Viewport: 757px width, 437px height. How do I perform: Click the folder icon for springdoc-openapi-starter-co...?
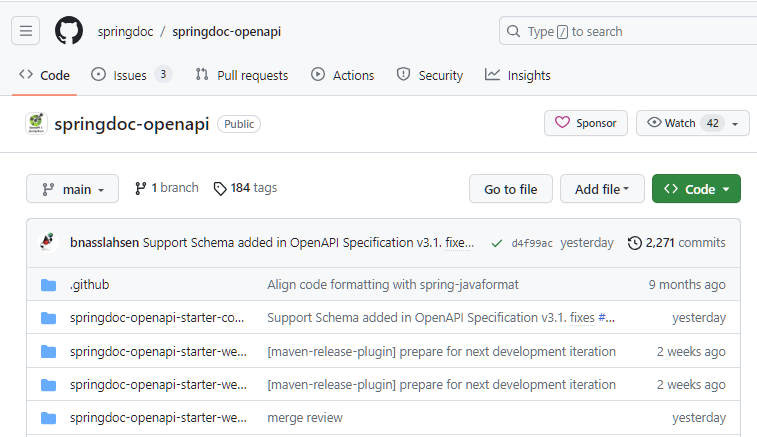point(48,318)
